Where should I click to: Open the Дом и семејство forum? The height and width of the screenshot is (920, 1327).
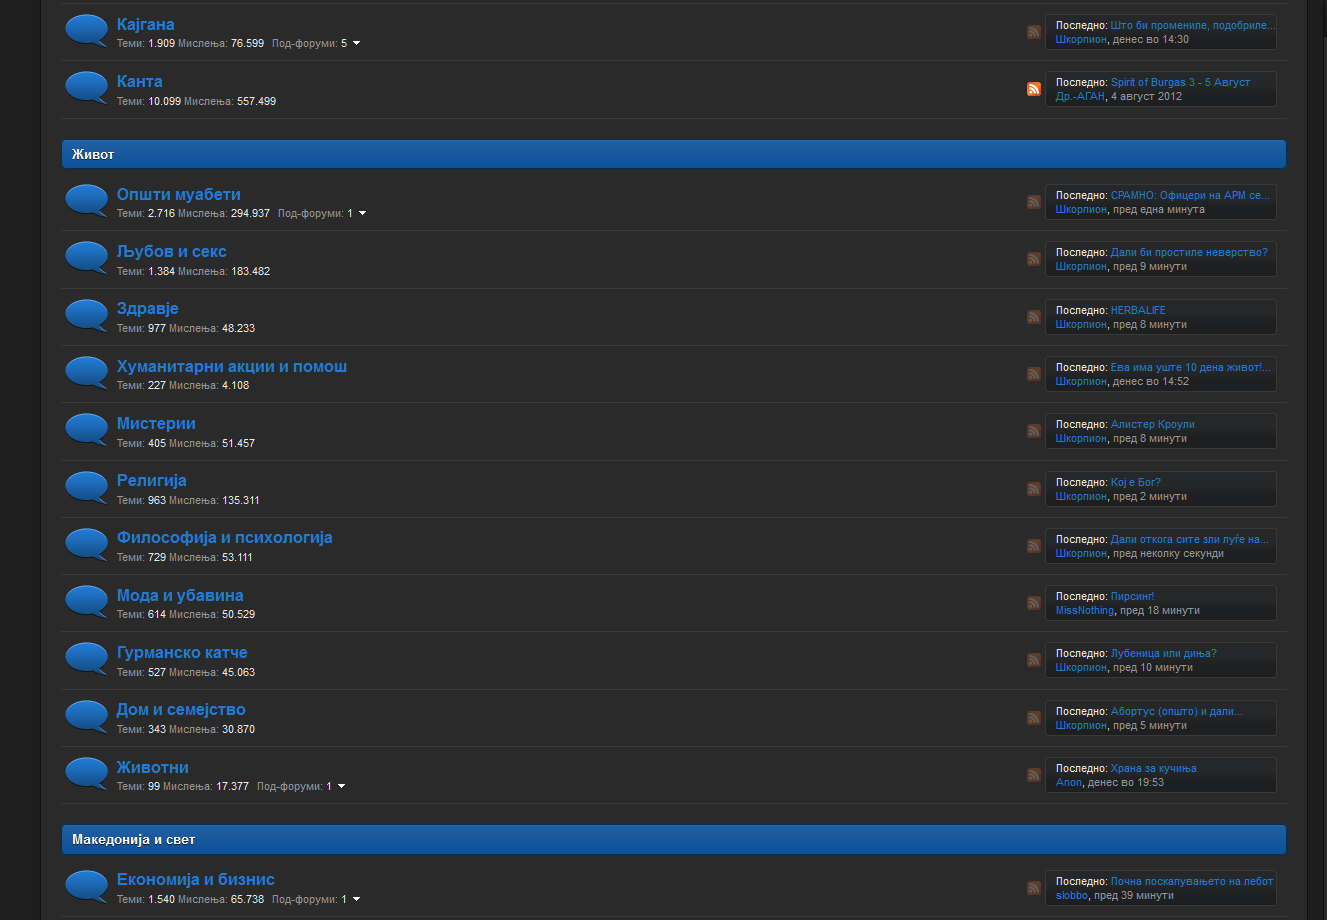pos(181,709)
